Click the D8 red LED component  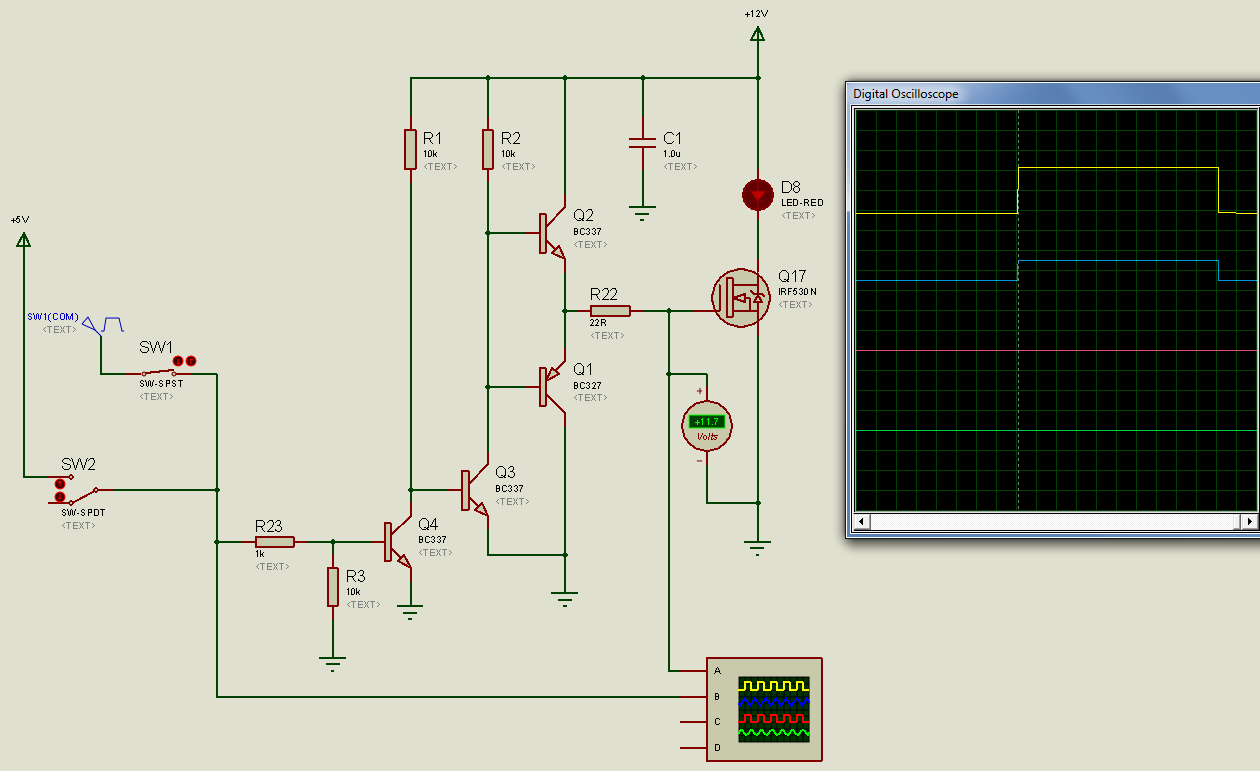coord(757,194)
